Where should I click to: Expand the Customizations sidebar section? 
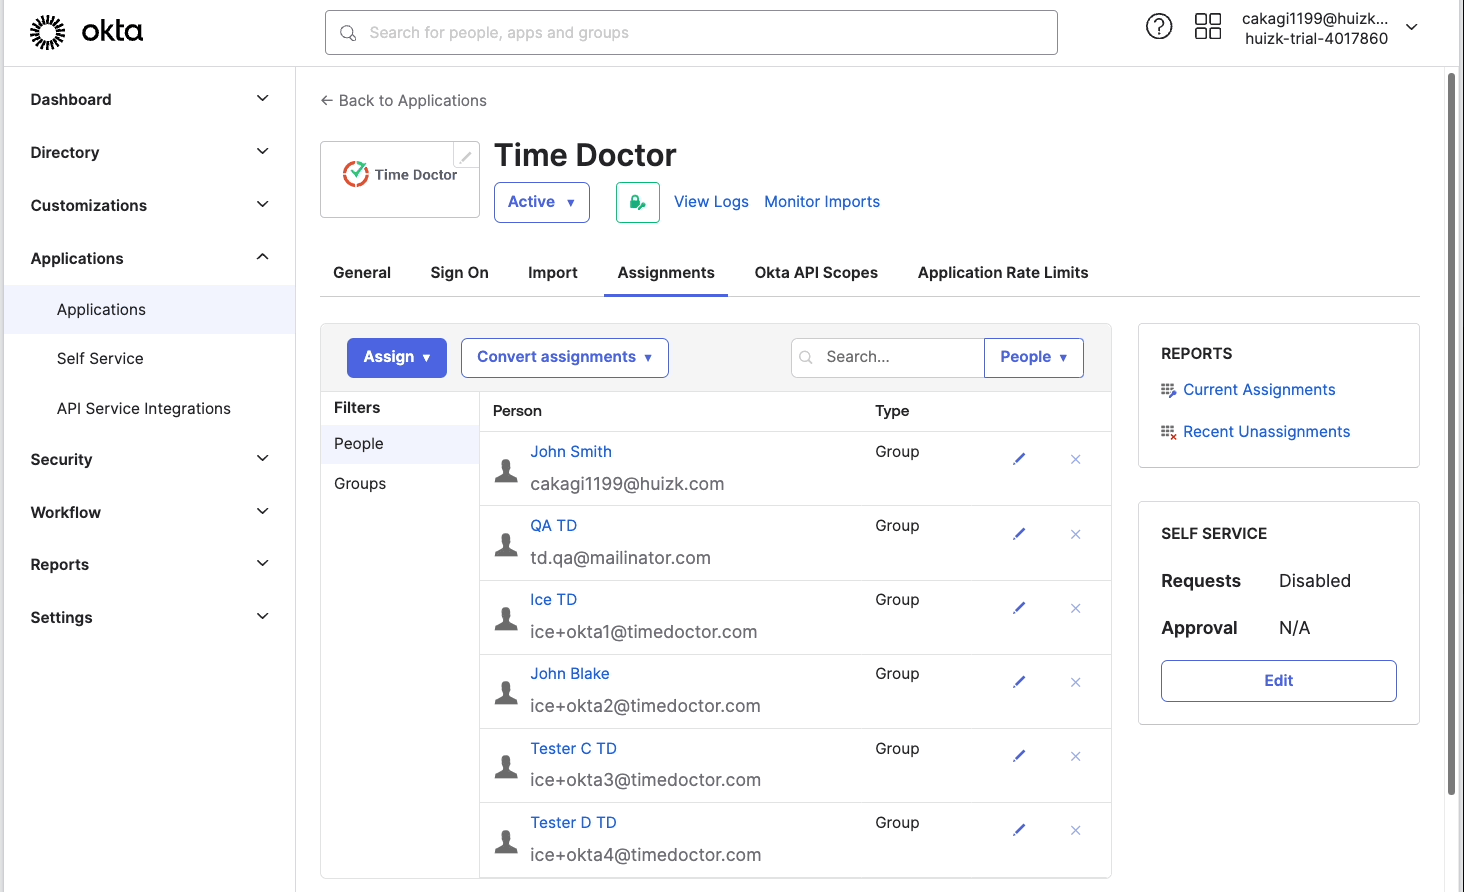click(150, 205)
